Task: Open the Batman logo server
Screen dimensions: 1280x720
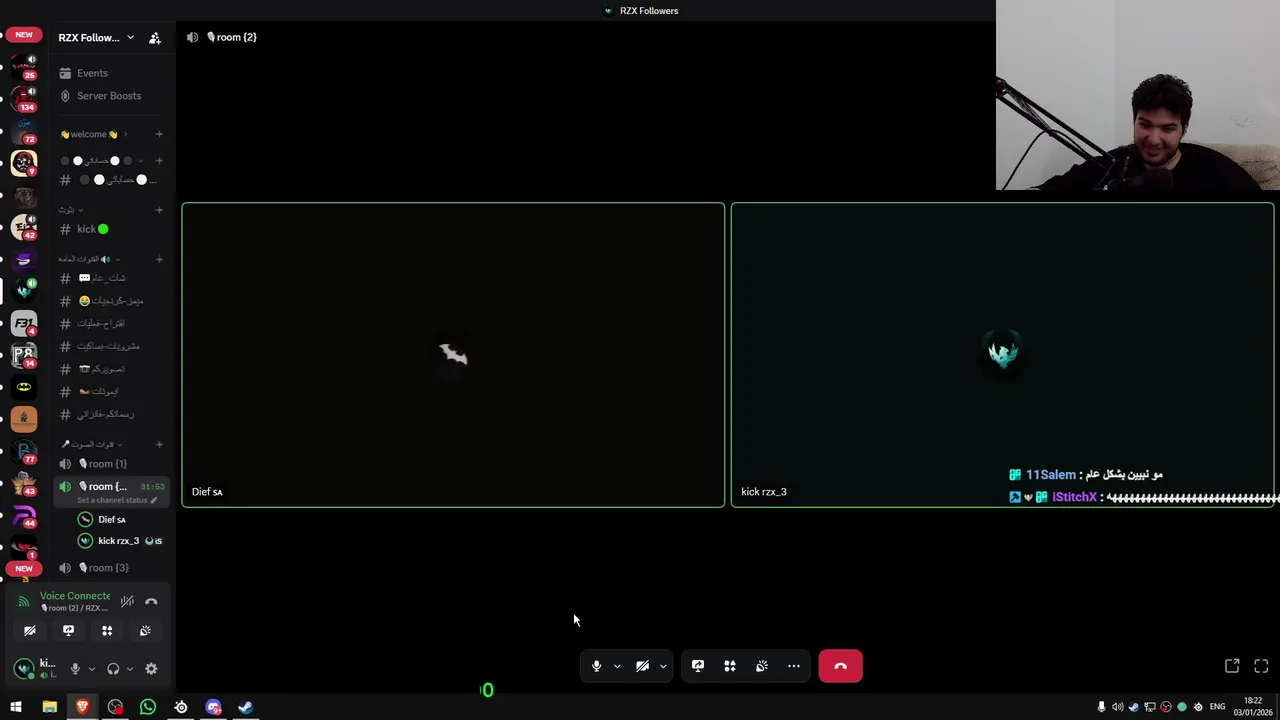Action: point(24,387)
